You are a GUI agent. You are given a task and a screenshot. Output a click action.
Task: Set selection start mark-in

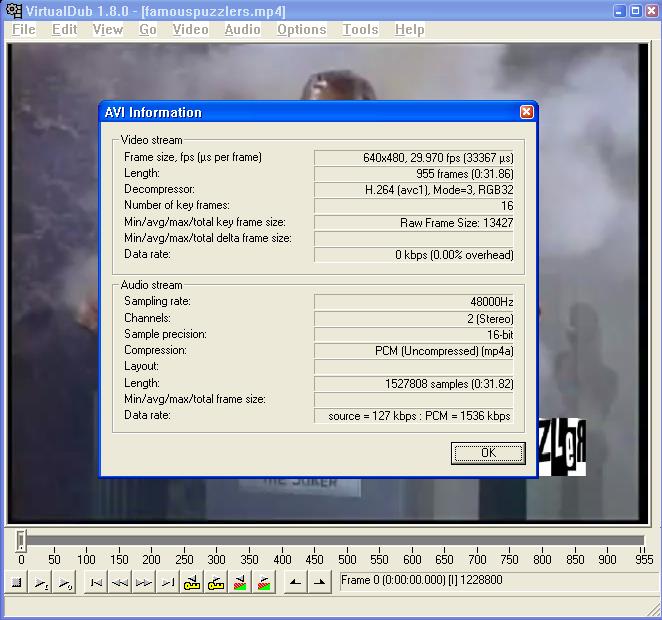click(x=295, y=583)
